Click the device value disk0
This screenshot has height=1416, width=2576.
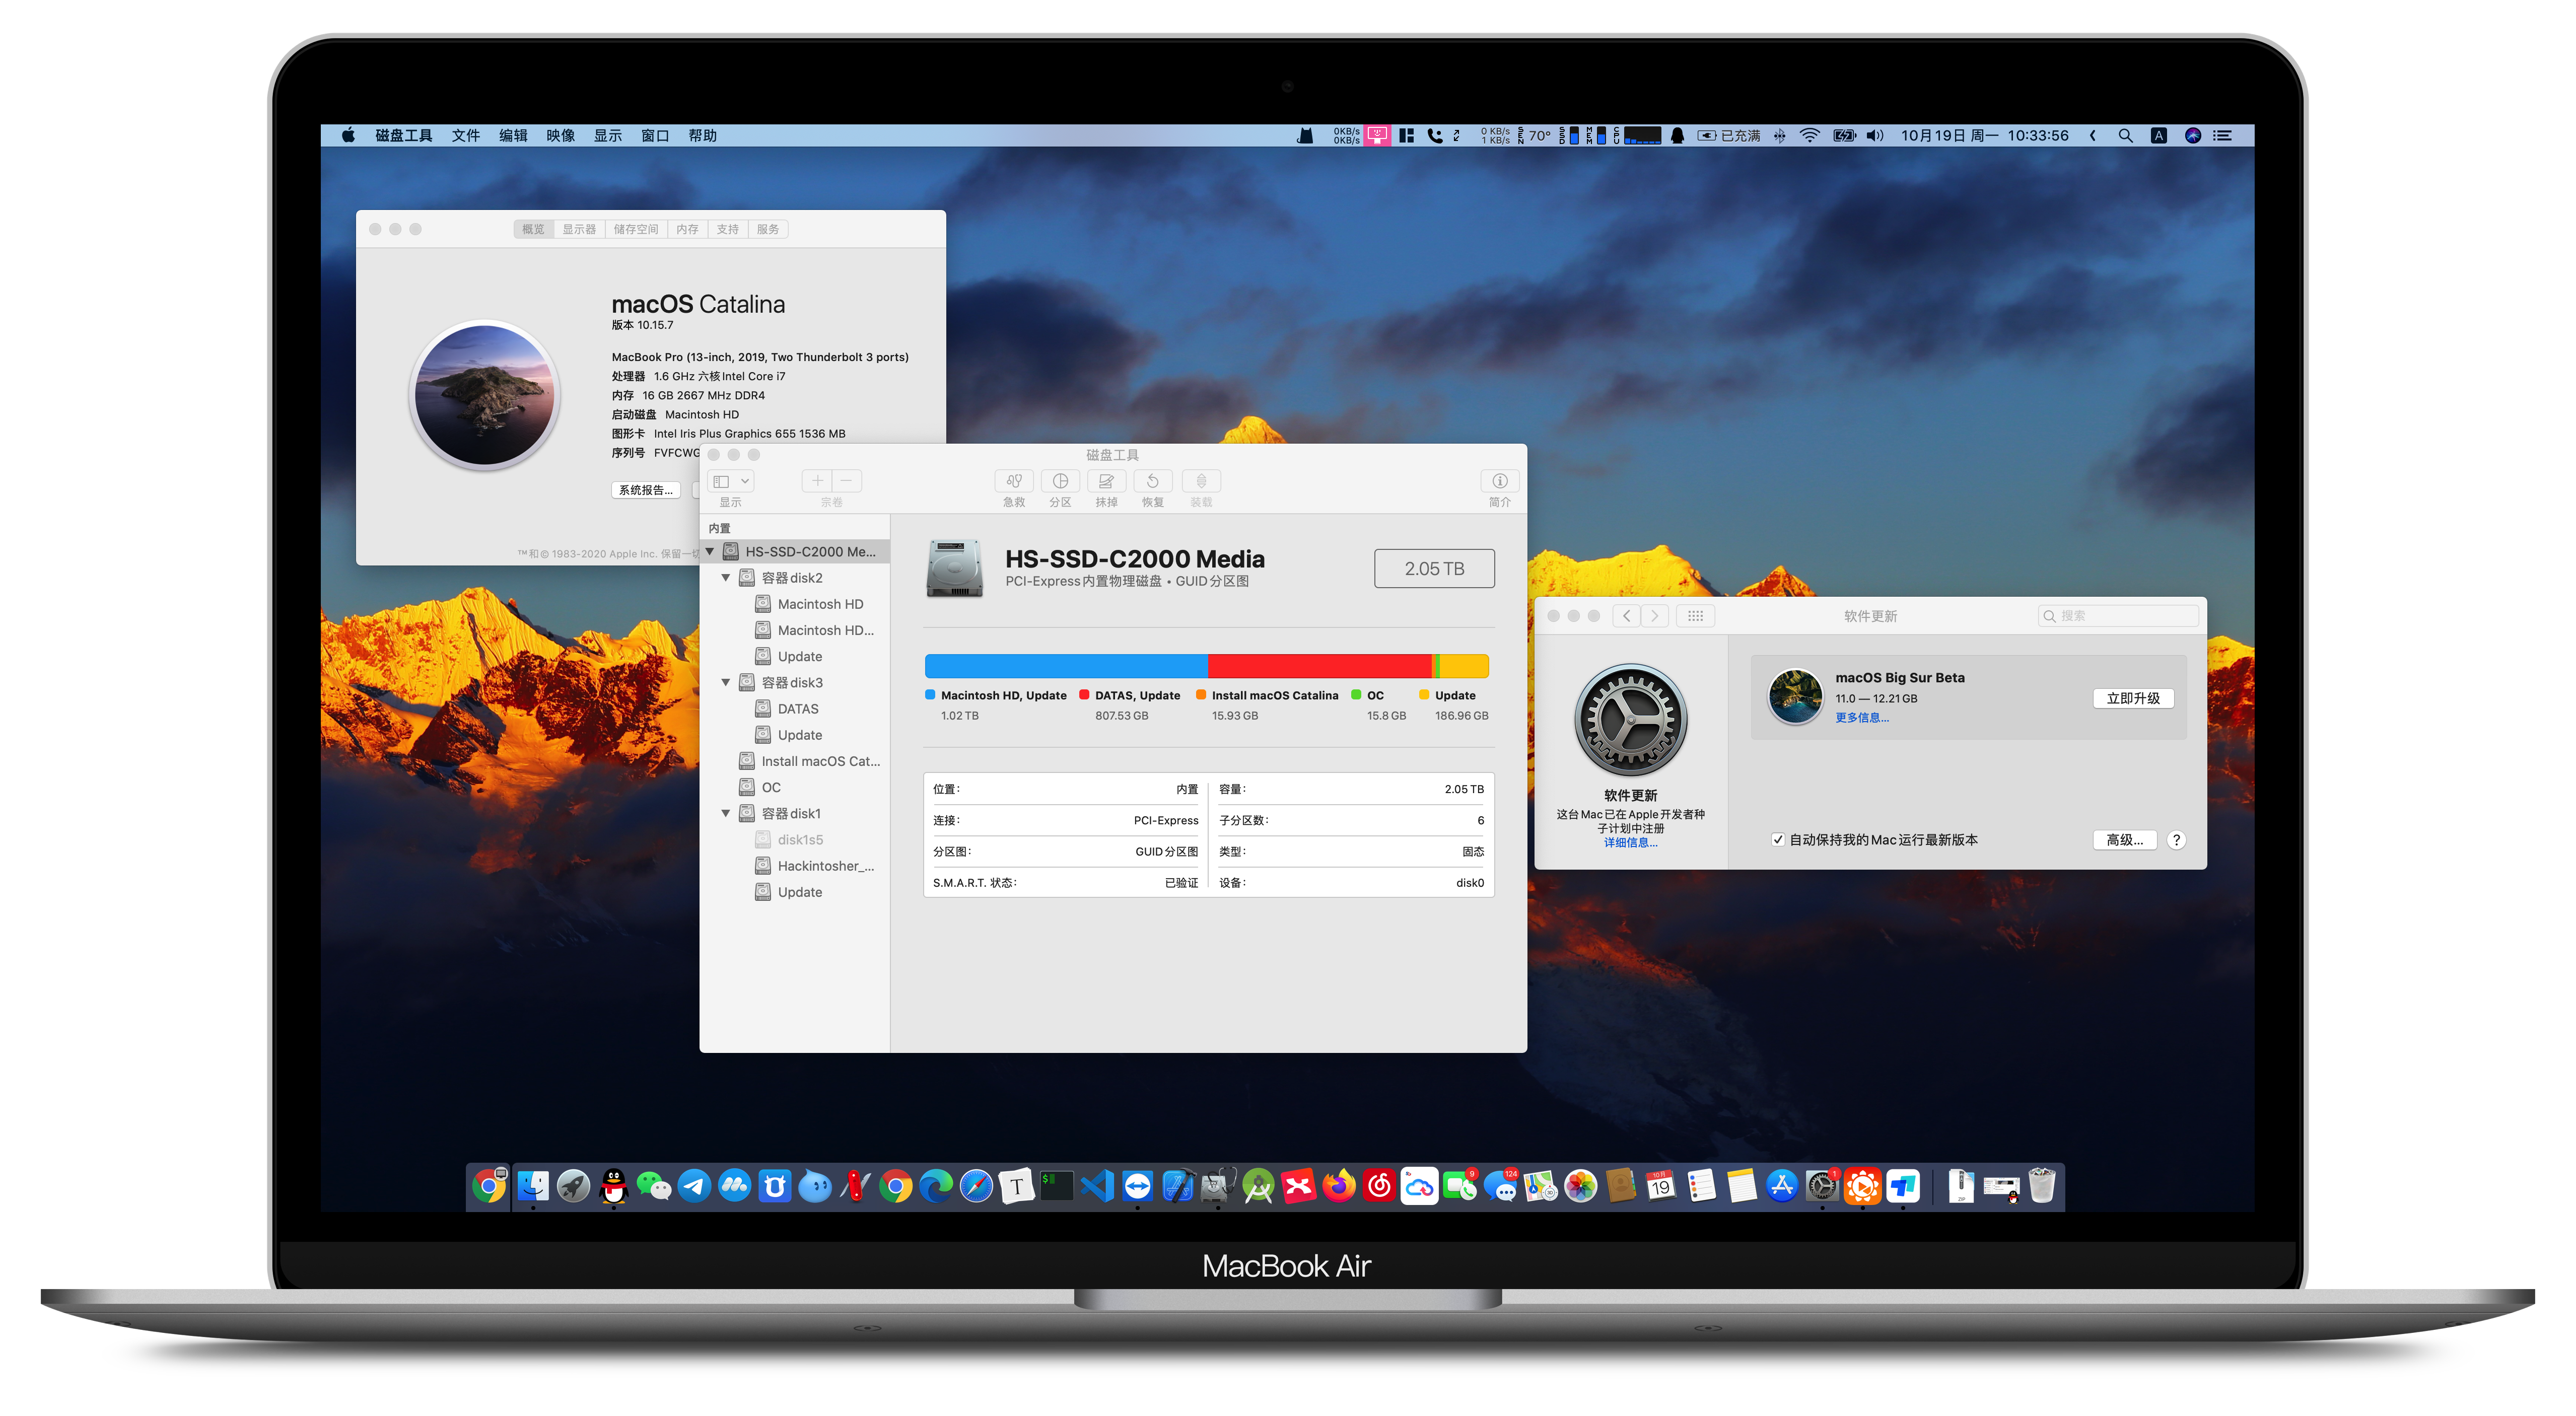coord(1469,883)
